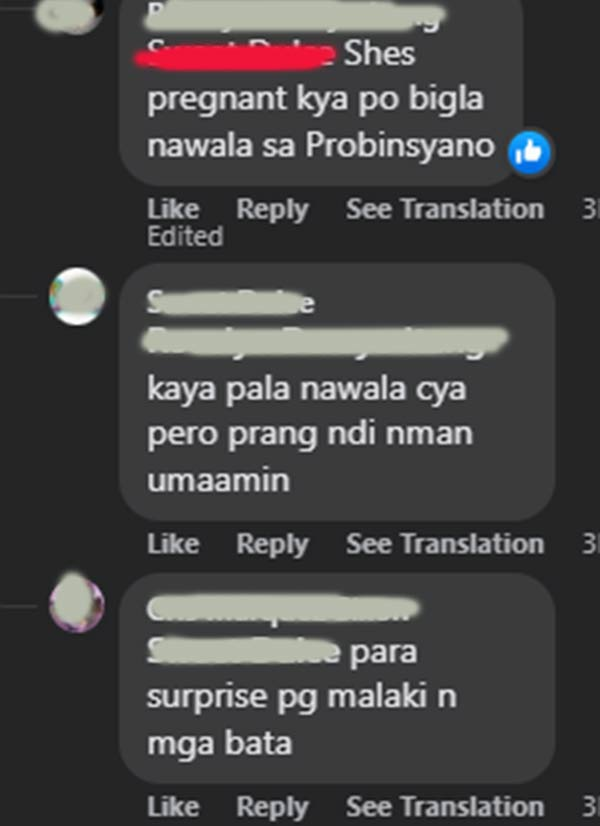Reply to the 'nawala sa Probinsyano' comment
The image size is (600, 826).
click(272, 210)
